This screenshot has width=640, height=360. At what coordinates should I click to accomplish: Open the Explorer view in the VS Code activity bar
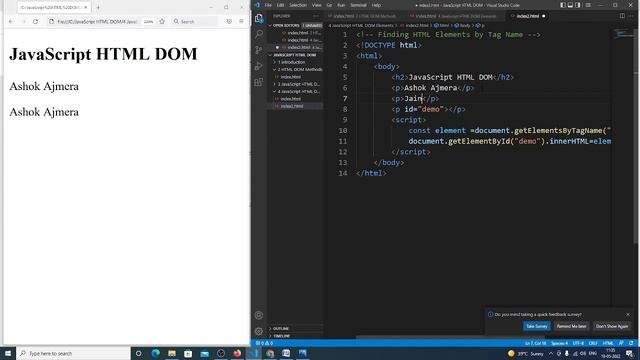[259, 18]
